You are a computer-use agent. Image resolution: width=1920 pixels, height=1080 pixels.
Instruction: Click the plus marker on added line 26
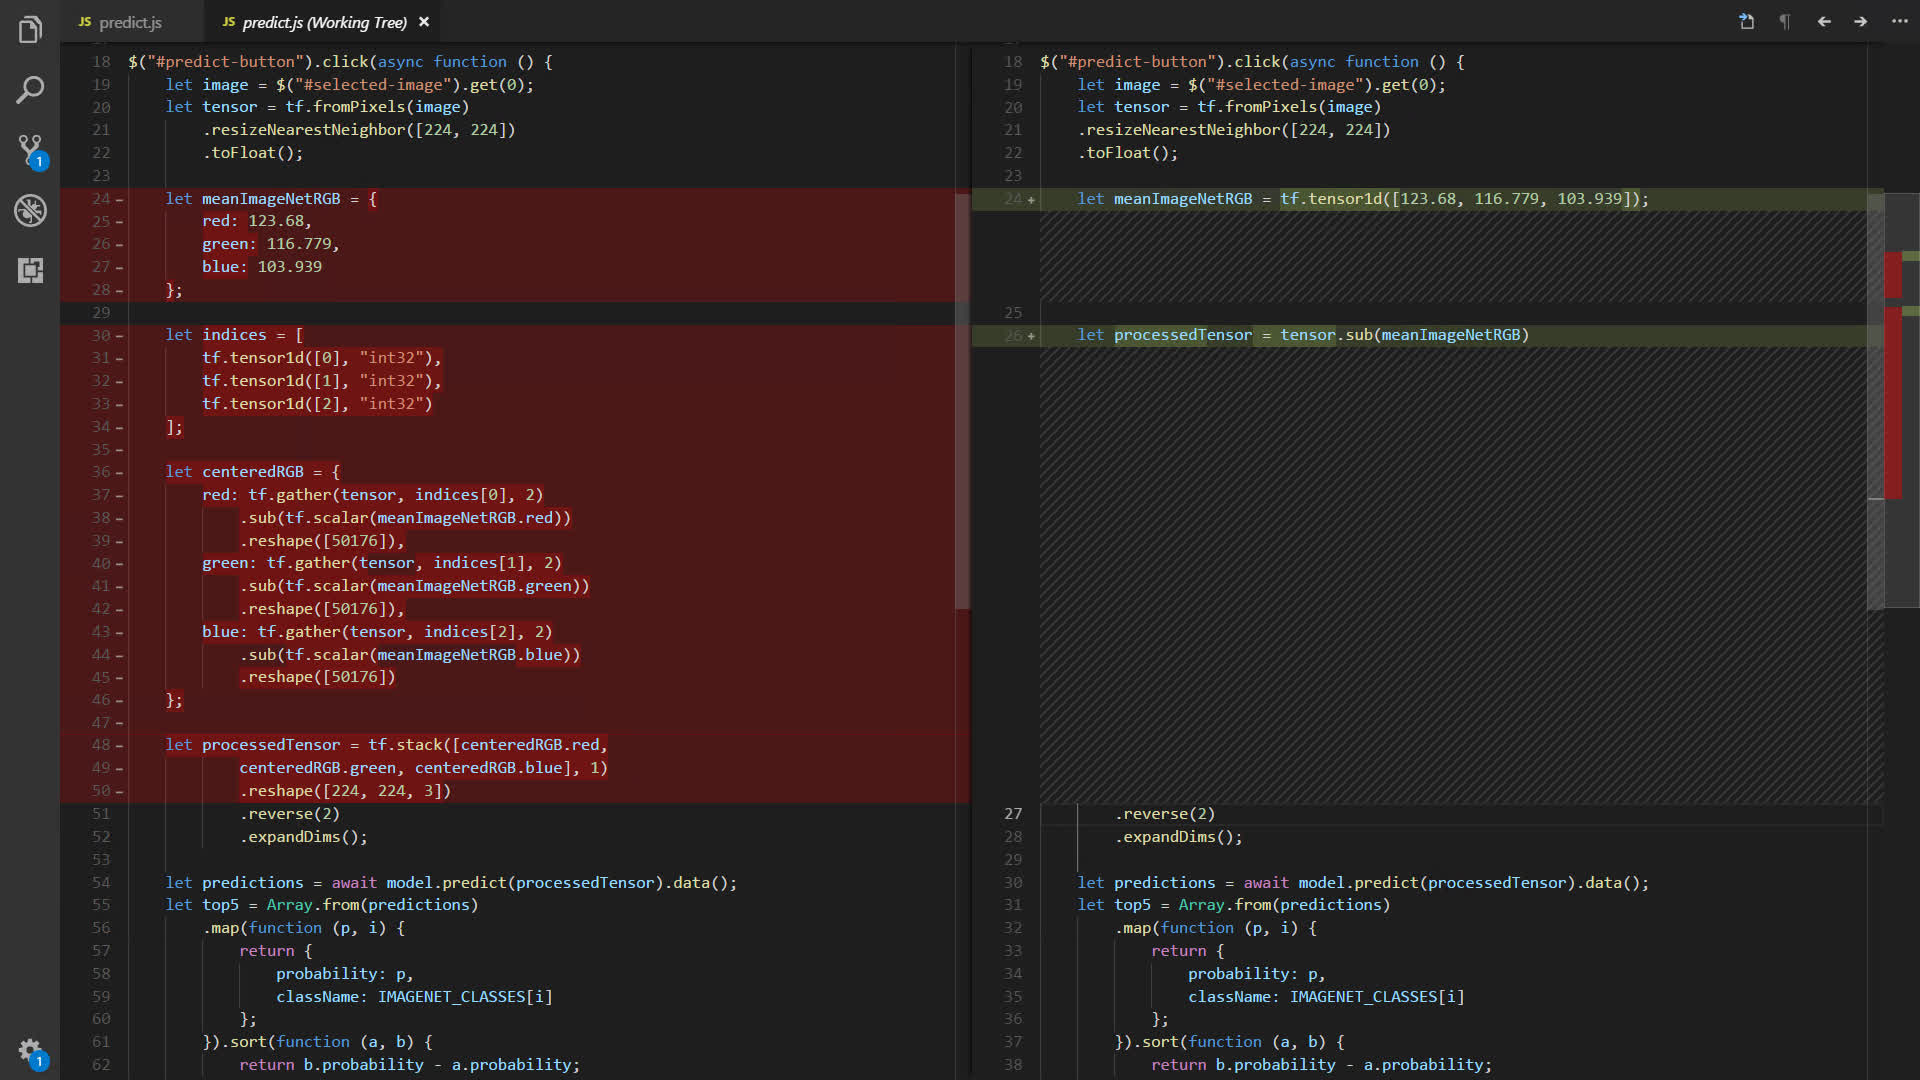coord(1031,335)
